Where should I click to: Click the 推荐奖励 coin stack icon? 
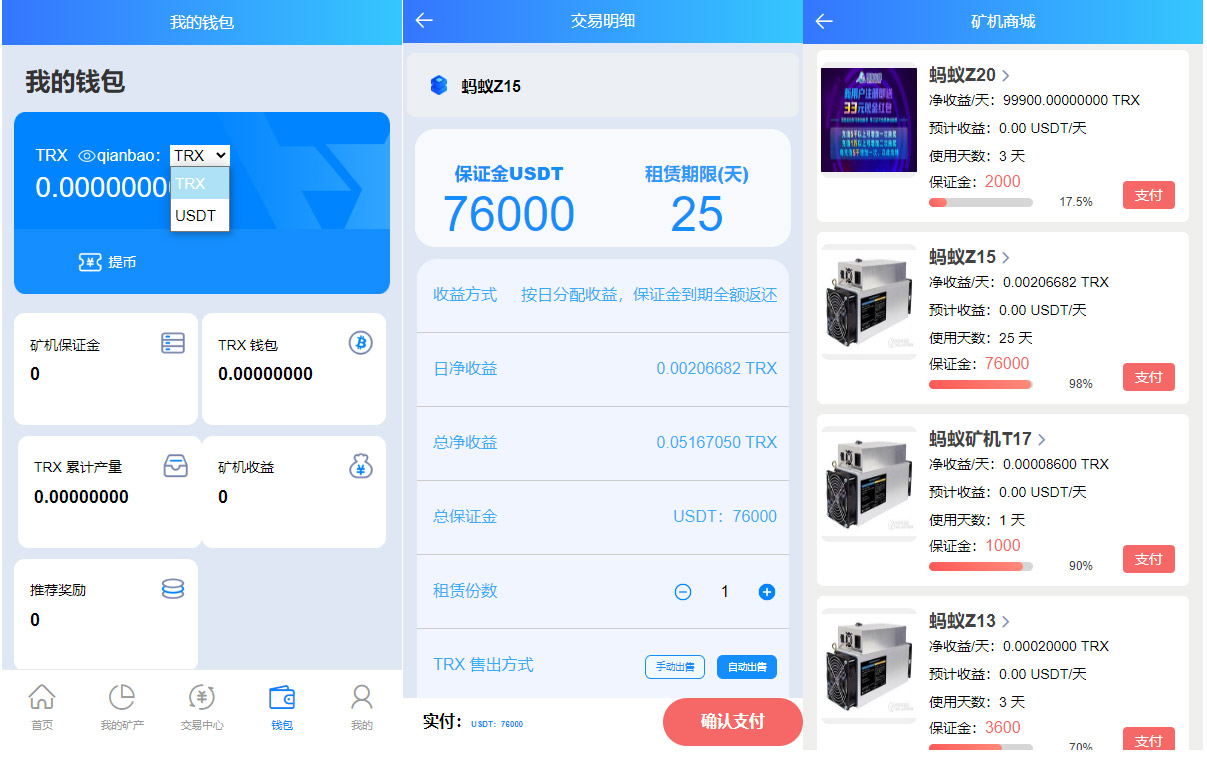[x=173, y=589]
